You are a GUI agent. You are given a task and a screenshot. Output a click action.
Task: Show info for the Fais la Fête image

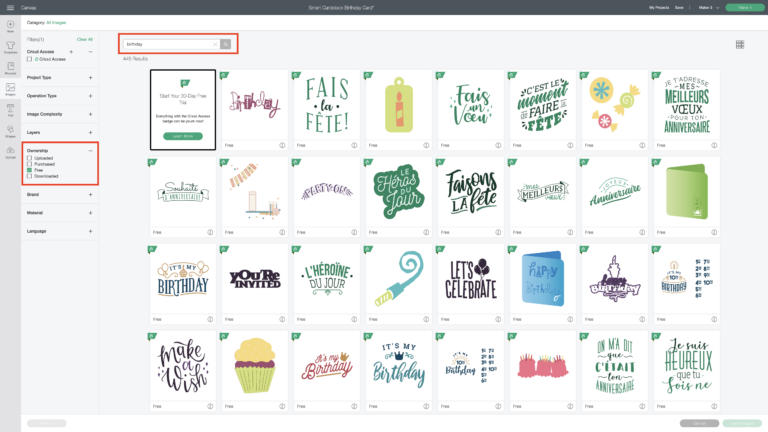pyautogui.click(x=355, y=145)
